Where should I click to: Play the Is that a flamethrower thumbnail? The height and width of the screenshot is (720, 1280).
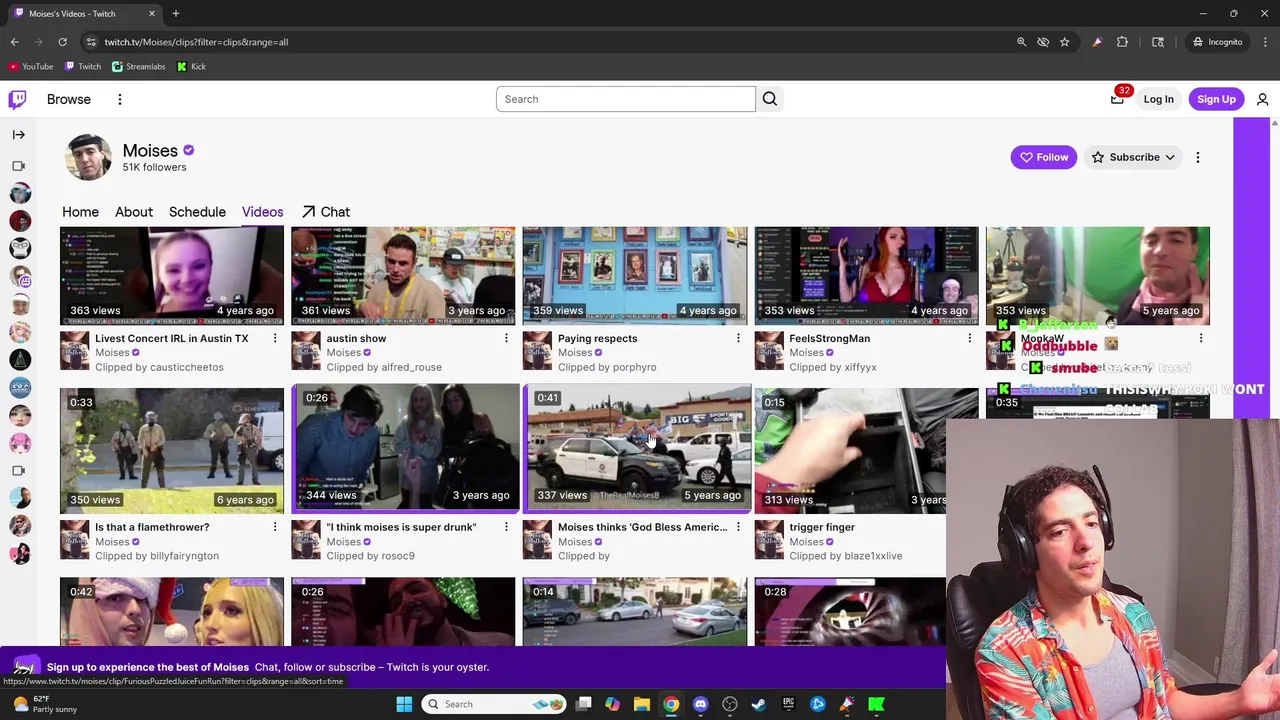(172, 451)
